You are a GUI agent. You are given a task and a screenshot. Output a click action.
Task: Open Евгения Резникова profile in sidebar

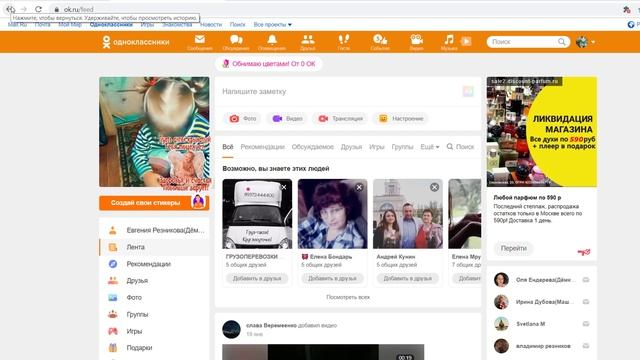click(x=165, y=230)
